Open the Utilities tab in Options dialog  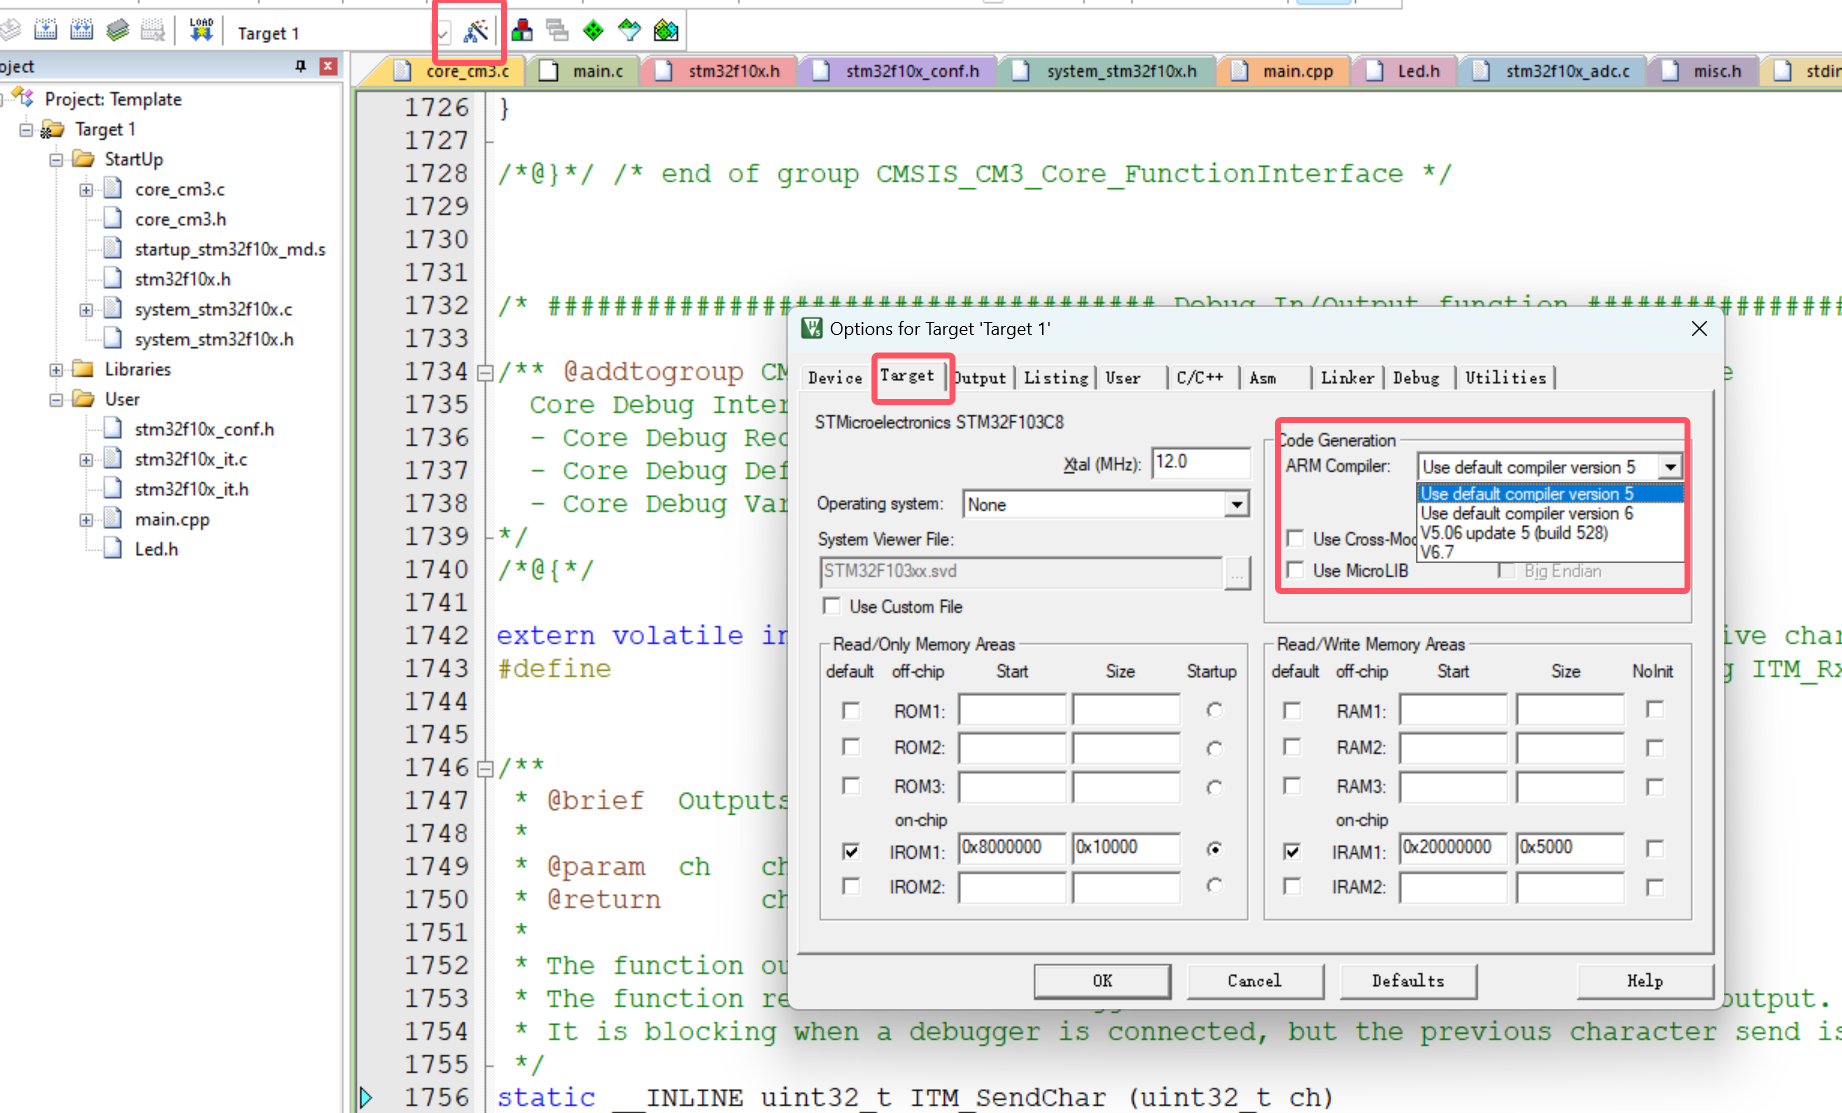(x=1505, y=378)
